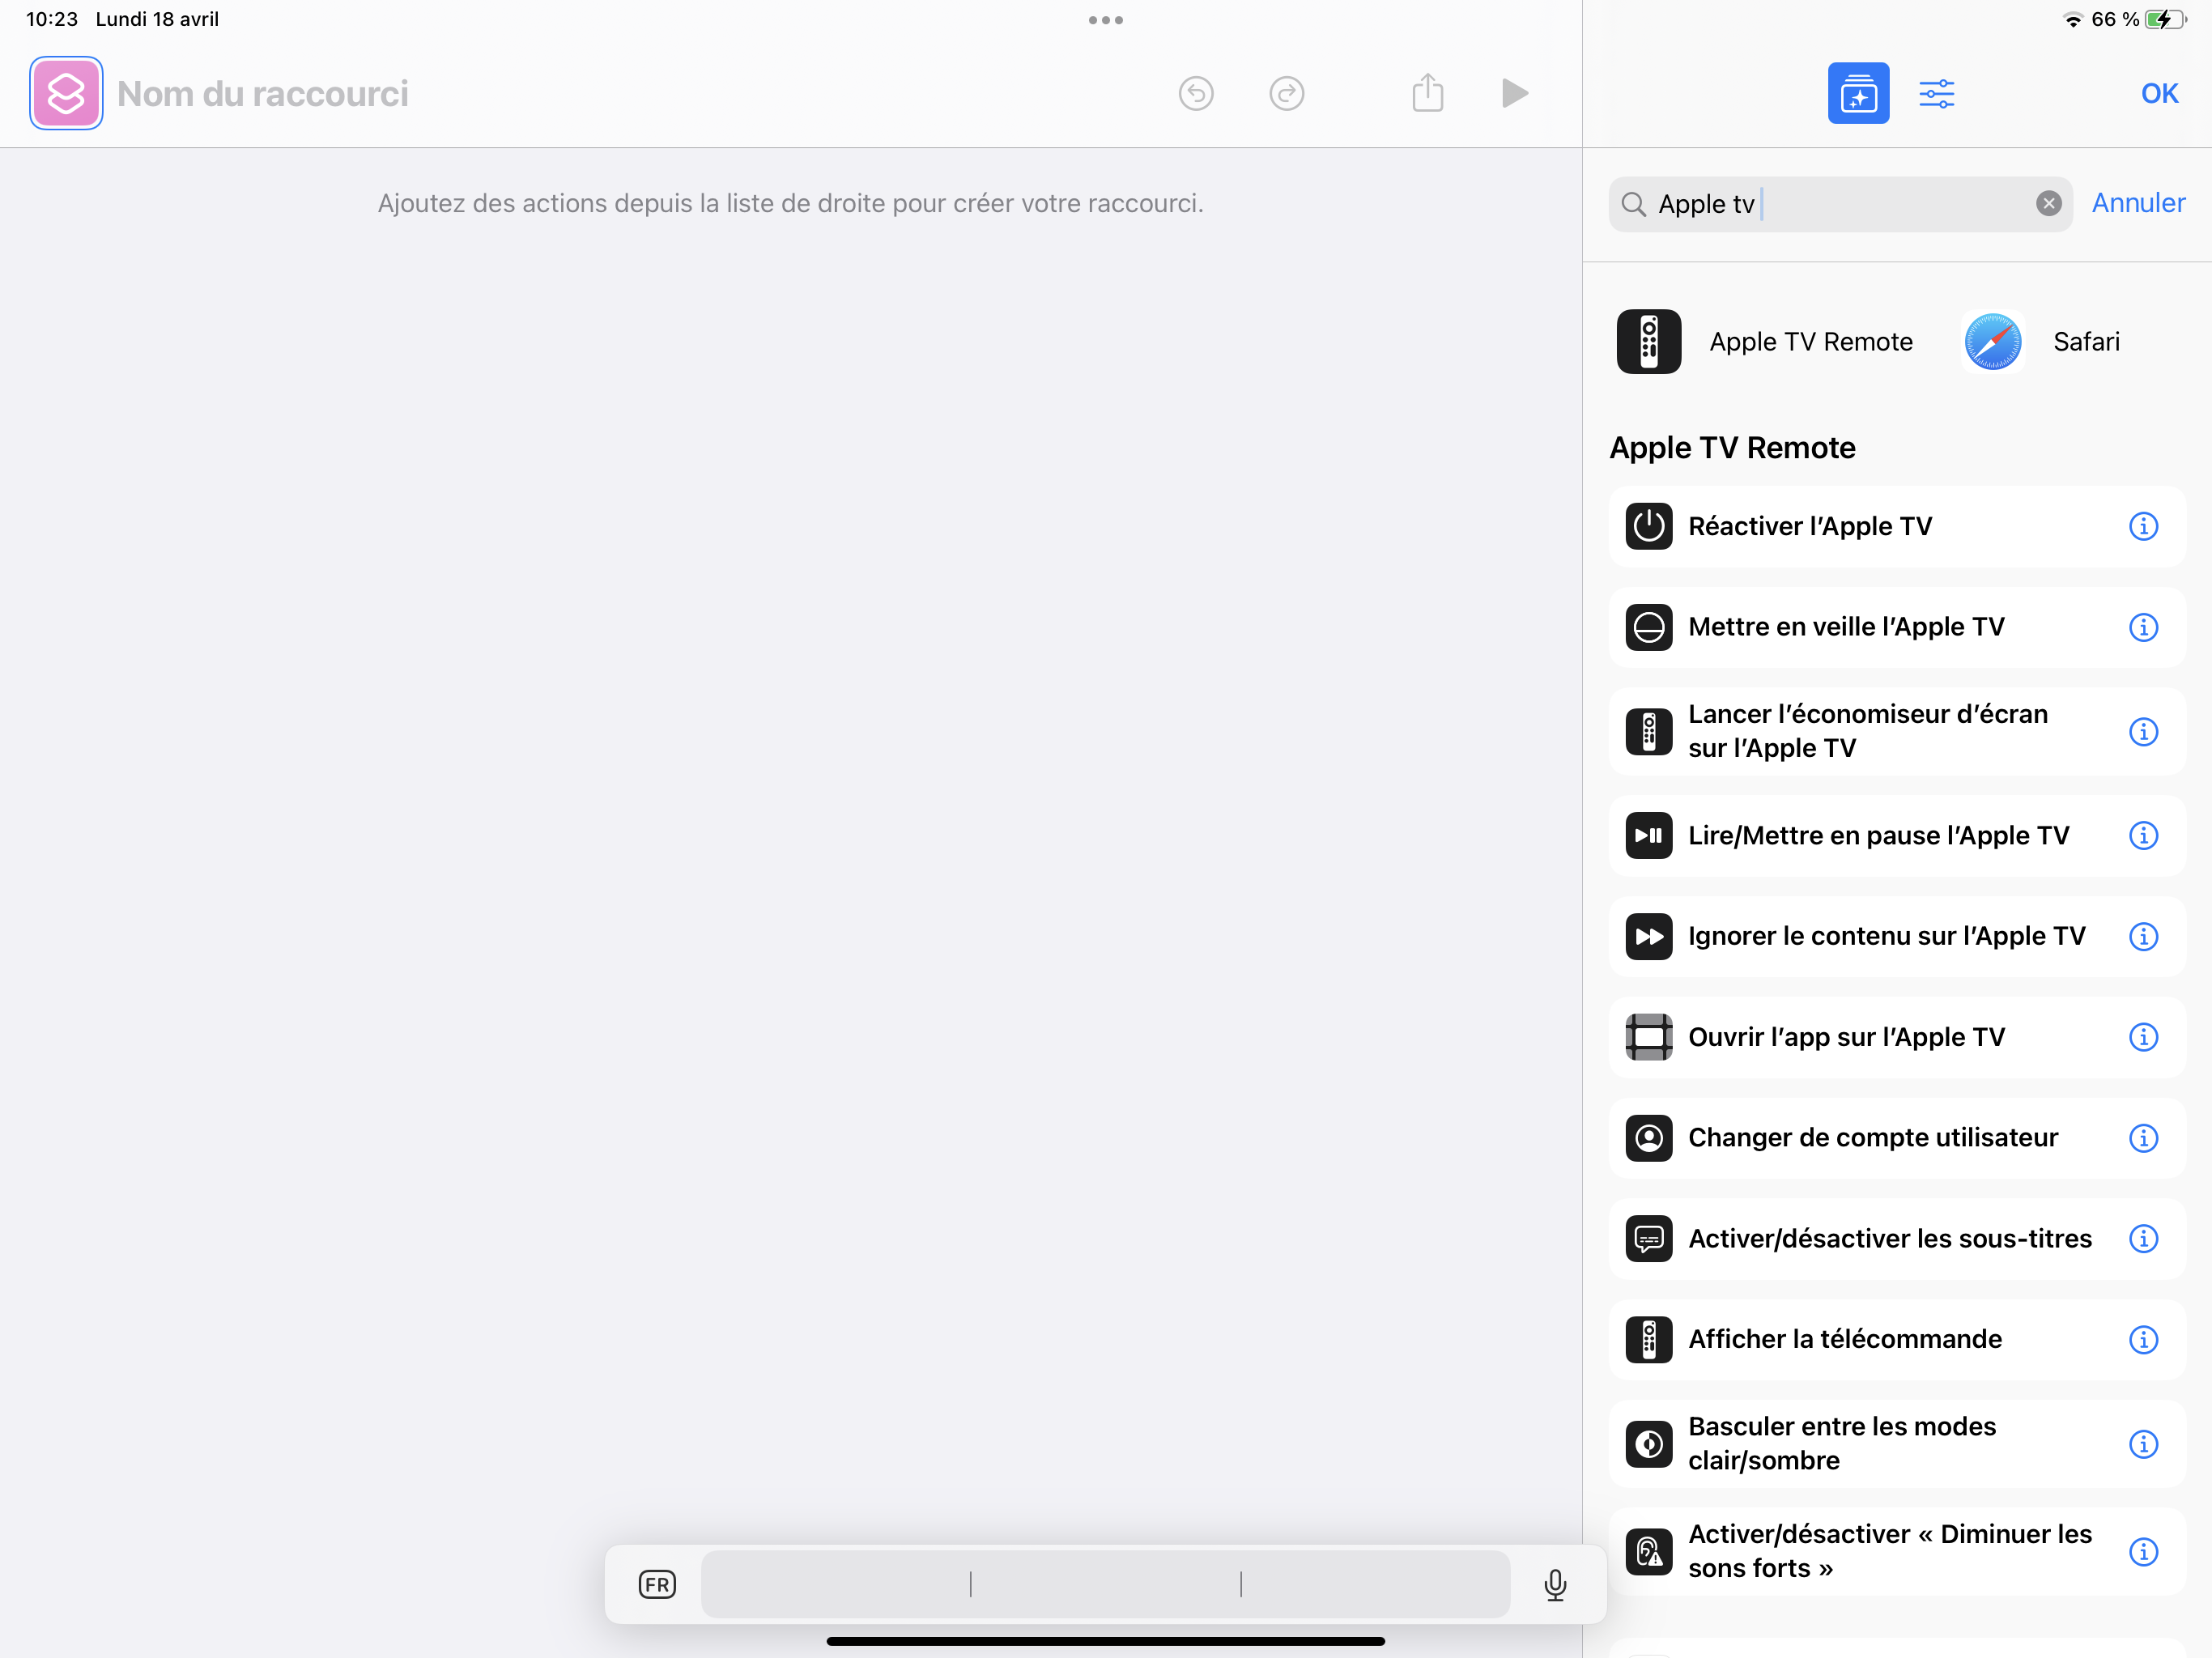Filter actions by Apple TV Remote app

pyautogui.click(x=1764, y=342)
